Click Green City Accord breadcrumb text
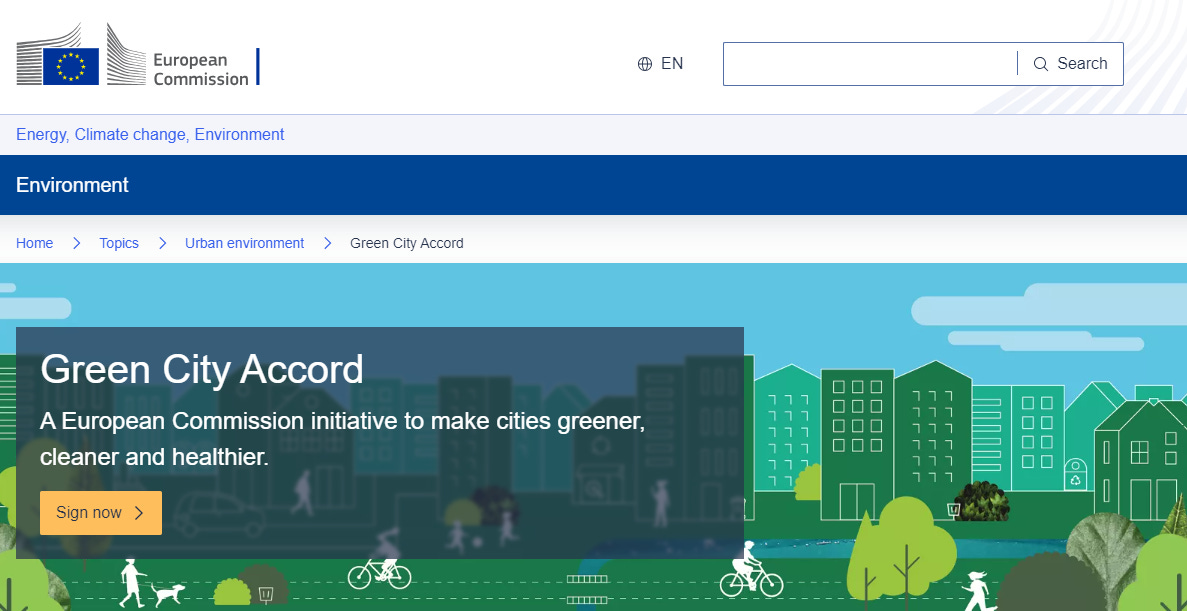 pos(407,243)
